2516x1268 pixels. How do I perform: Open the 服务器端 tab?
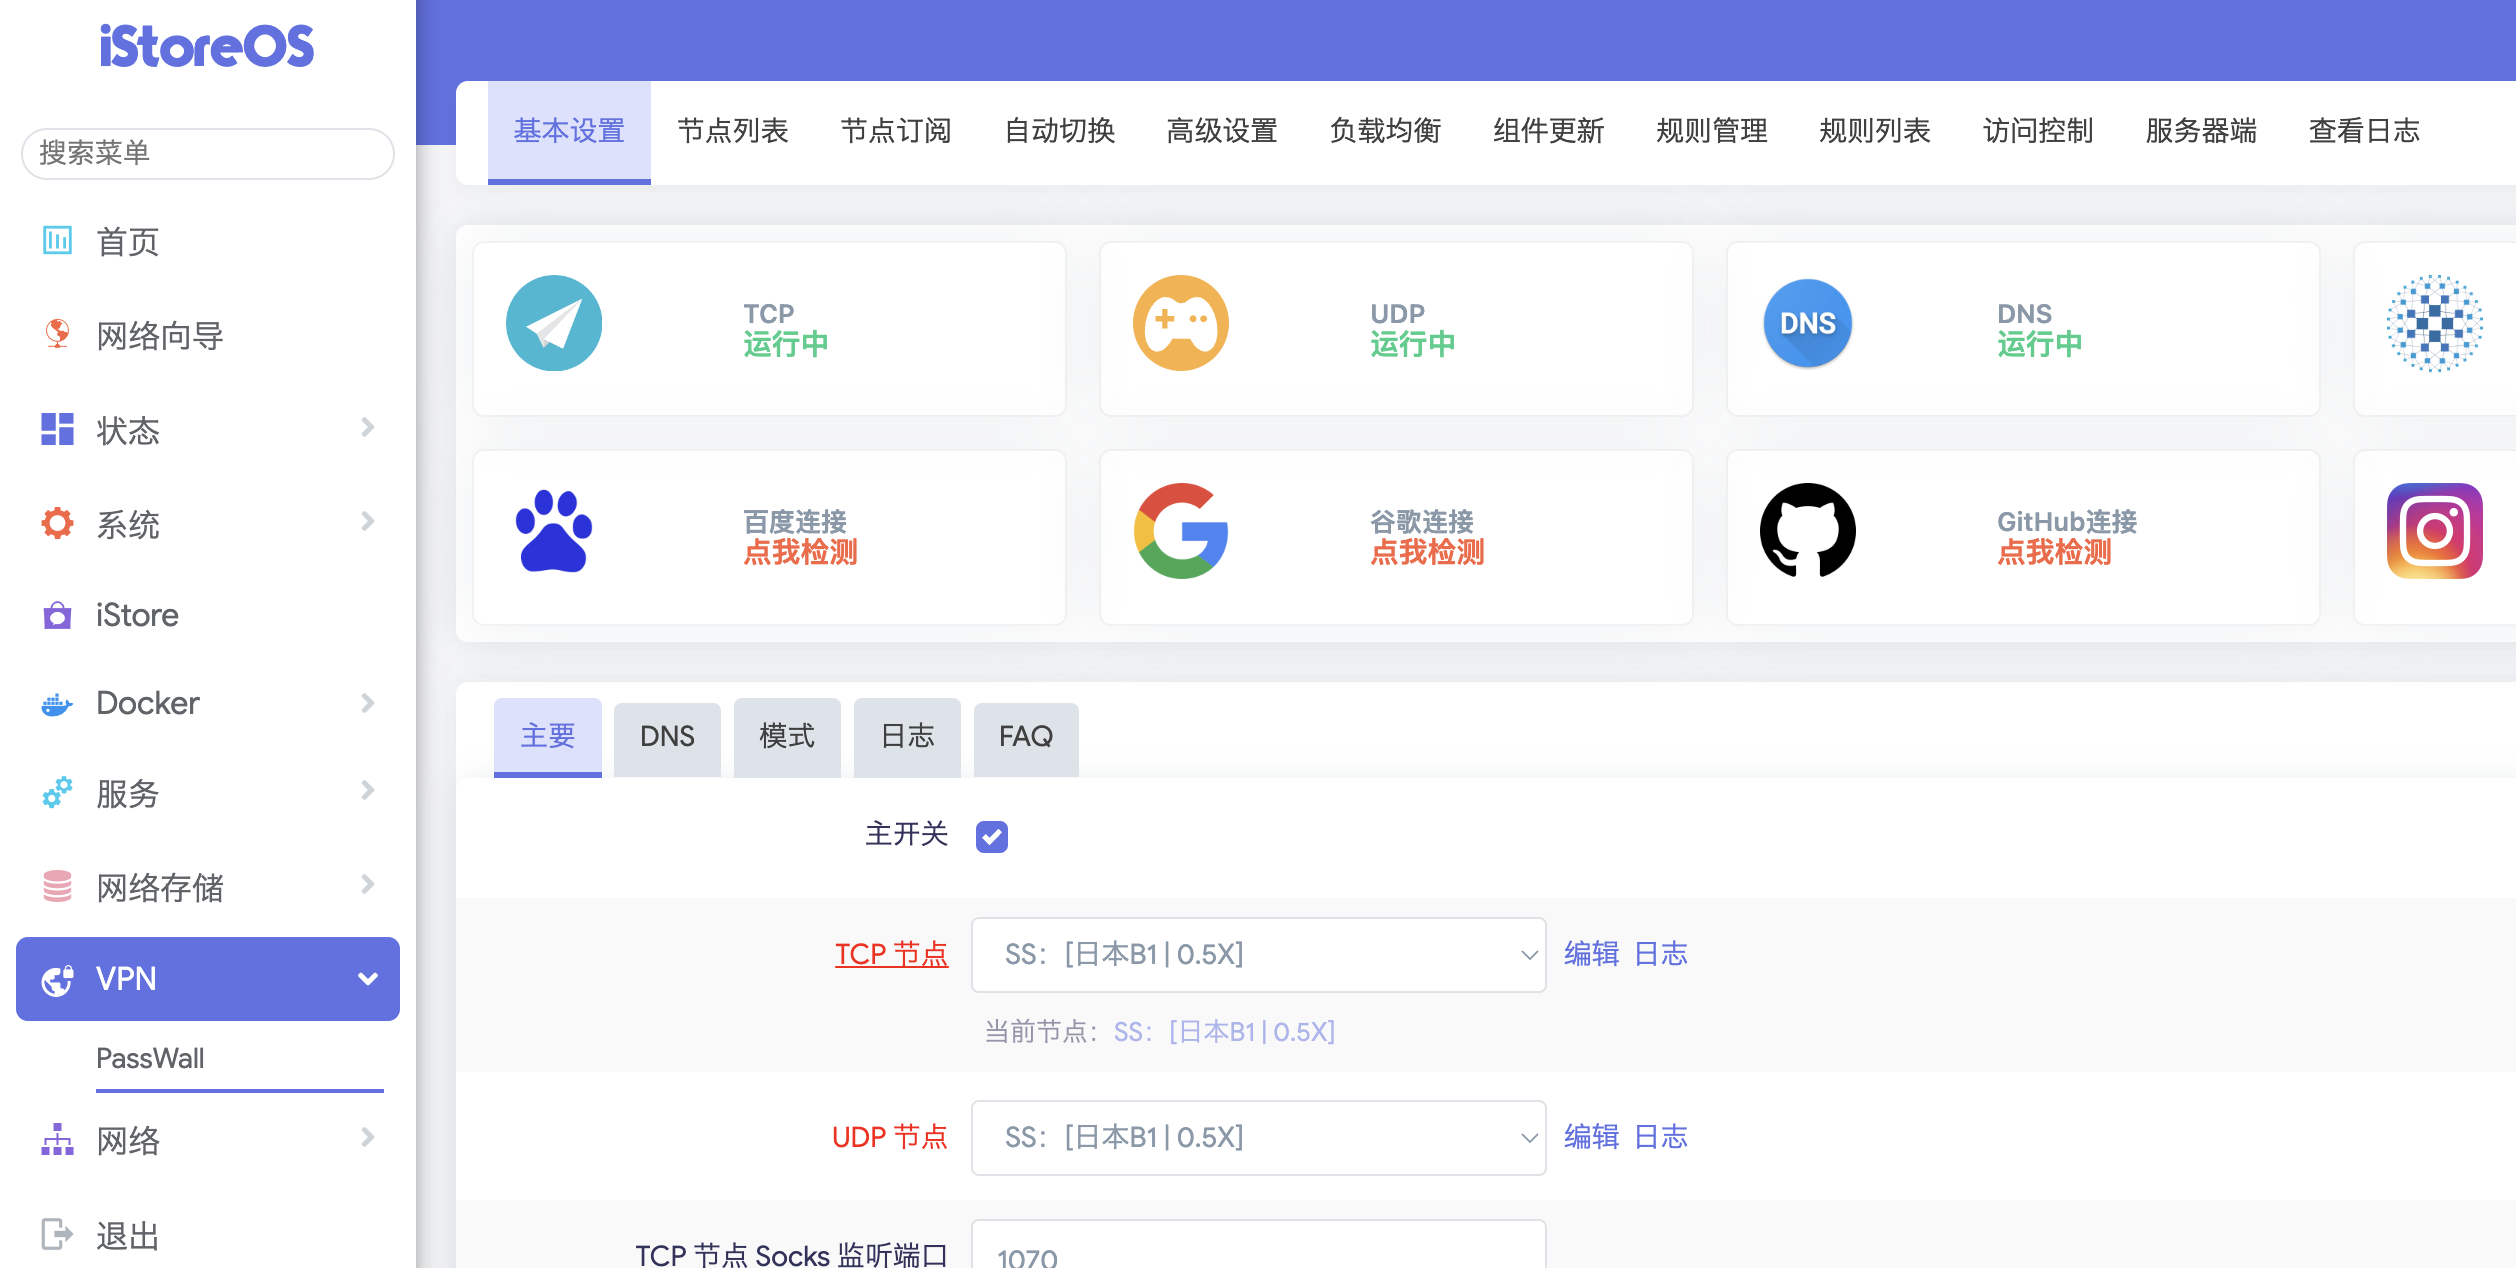(x=2201, y=131)
